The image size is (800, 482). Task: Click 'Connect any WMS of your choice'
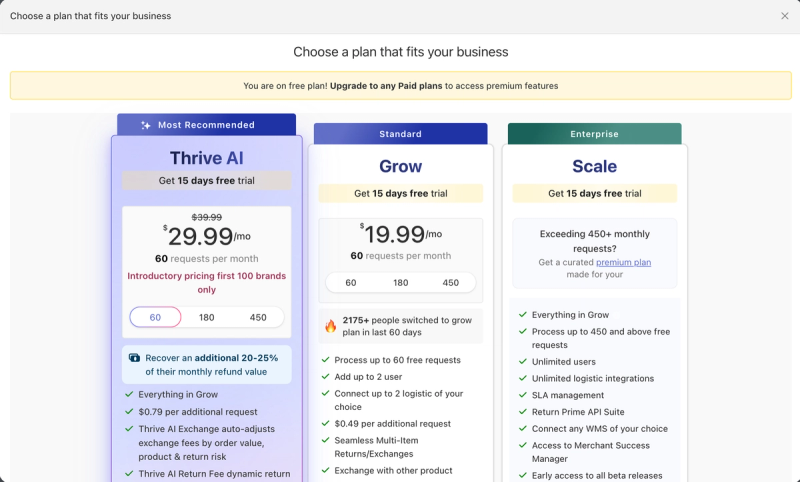click(x=599, y=428)
